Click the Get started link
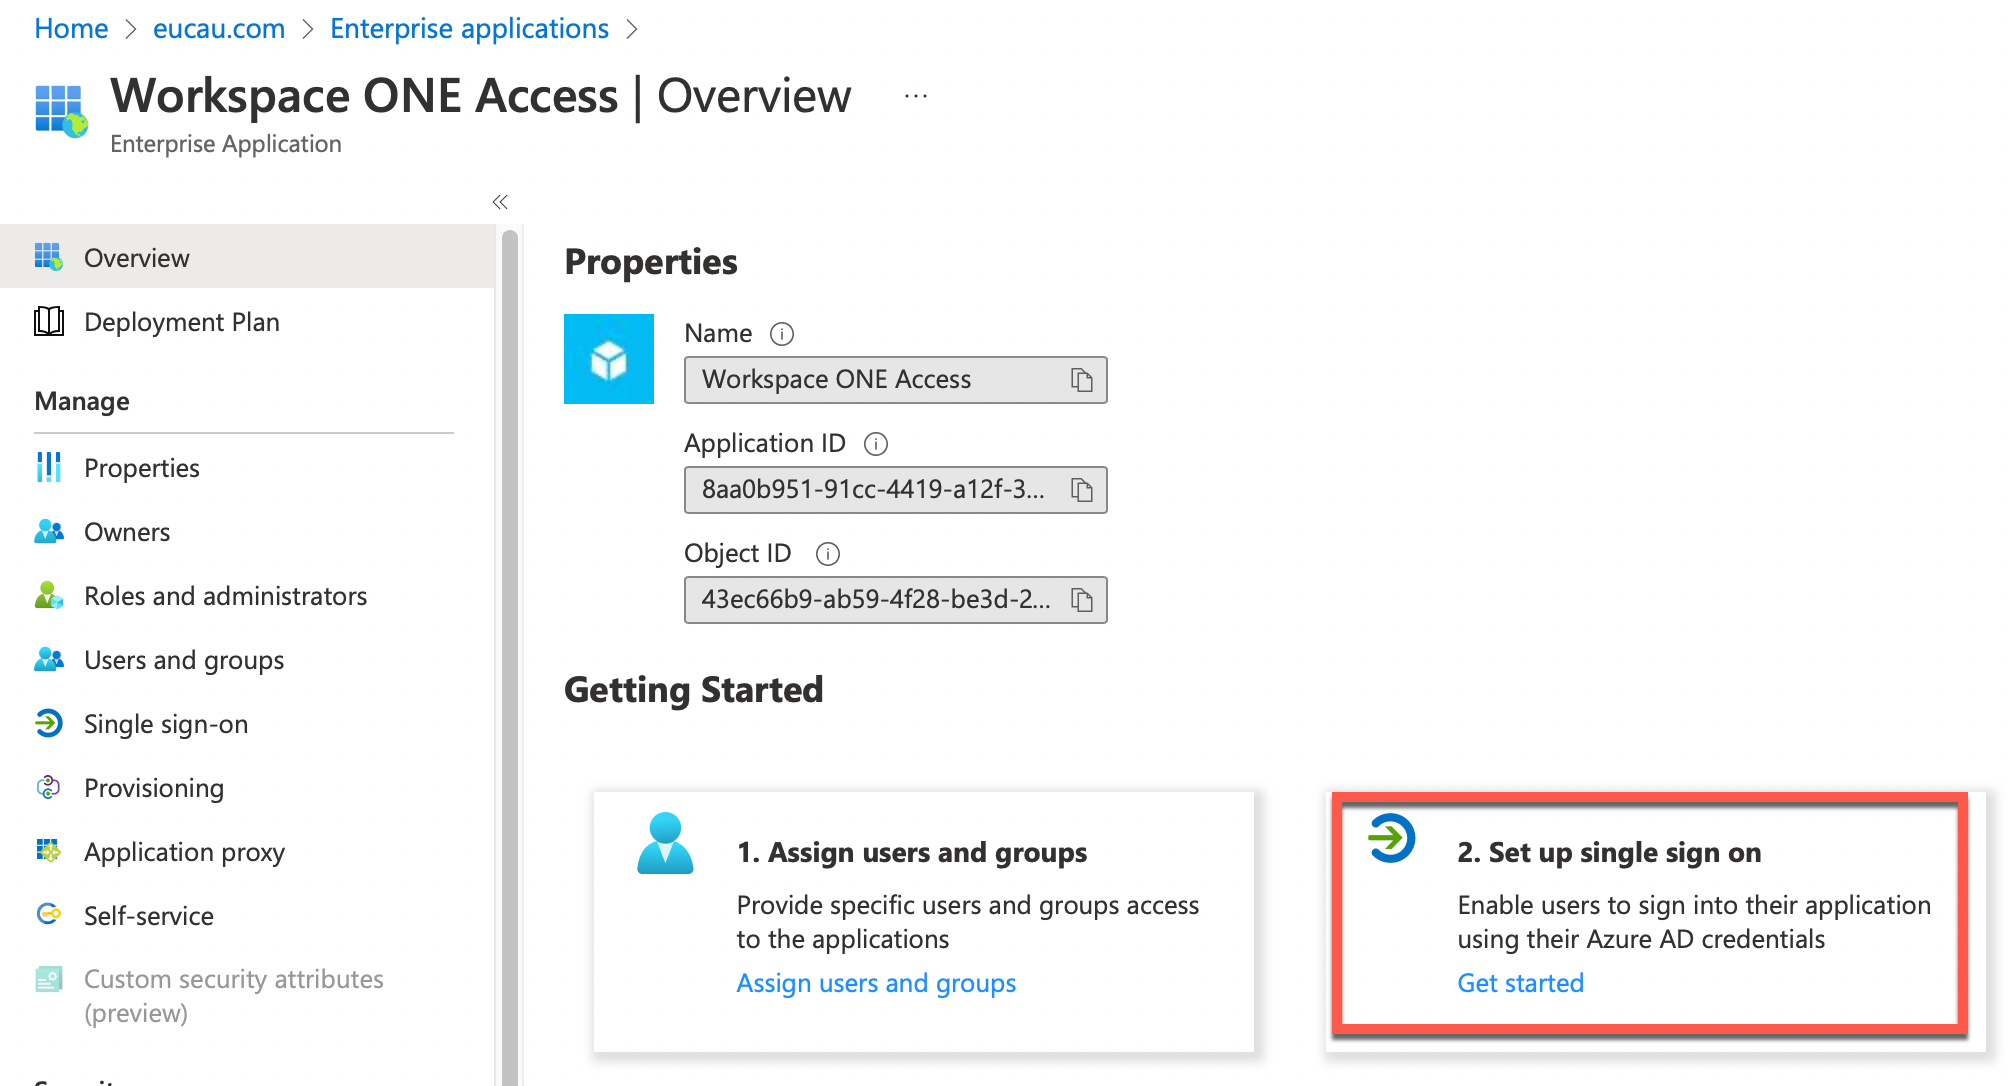The image size is (2012, 1086). [1520, 983]
